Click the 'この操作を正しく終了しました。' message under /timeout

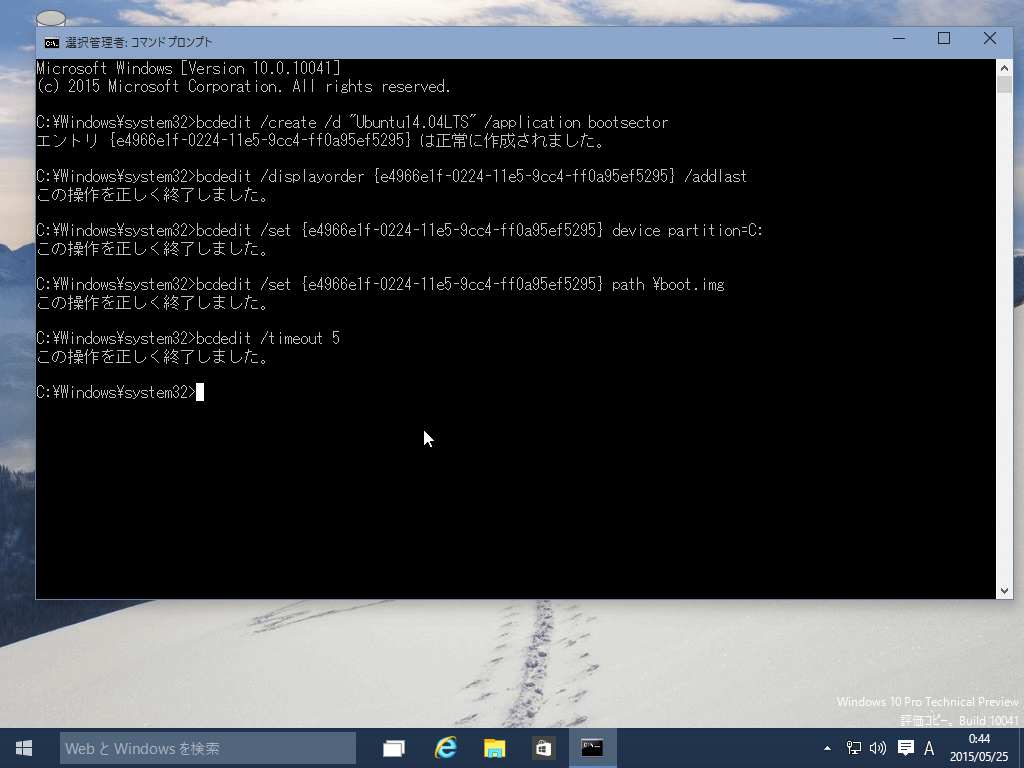[152, 357]
